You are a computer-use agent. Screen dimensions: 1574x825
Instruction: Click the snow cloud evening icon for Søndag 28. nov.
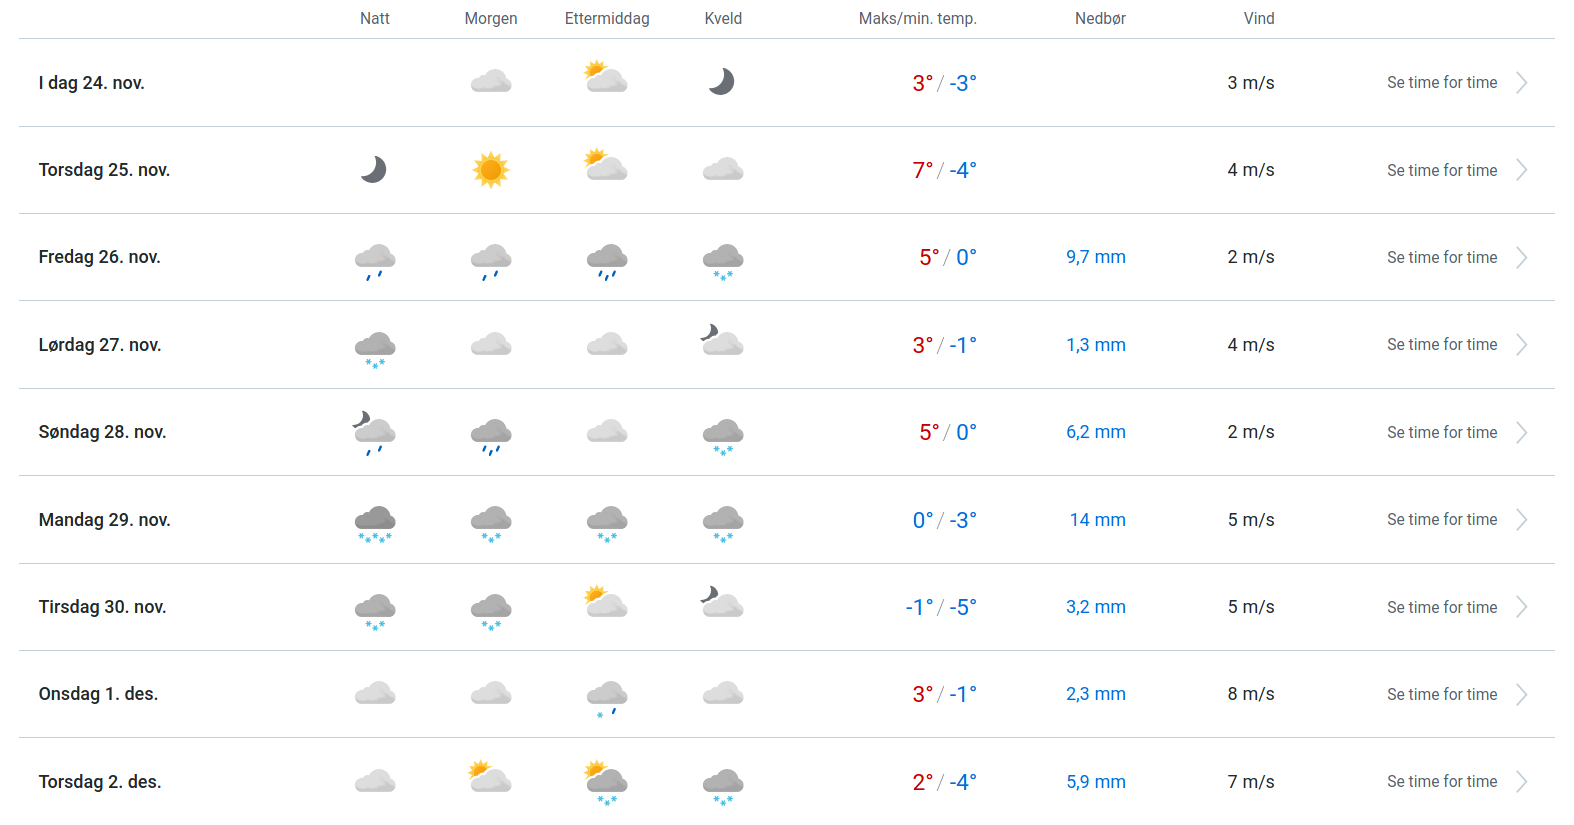pyautogui.click(x=723, y=436)
